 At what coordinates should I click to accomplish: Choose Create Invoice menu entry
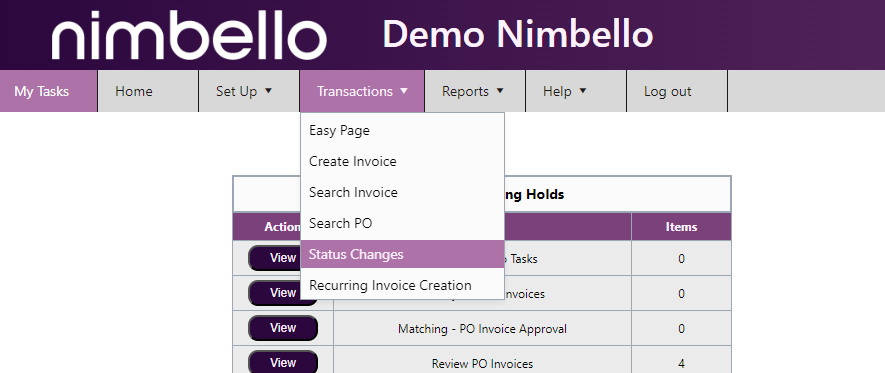point(402,161)
